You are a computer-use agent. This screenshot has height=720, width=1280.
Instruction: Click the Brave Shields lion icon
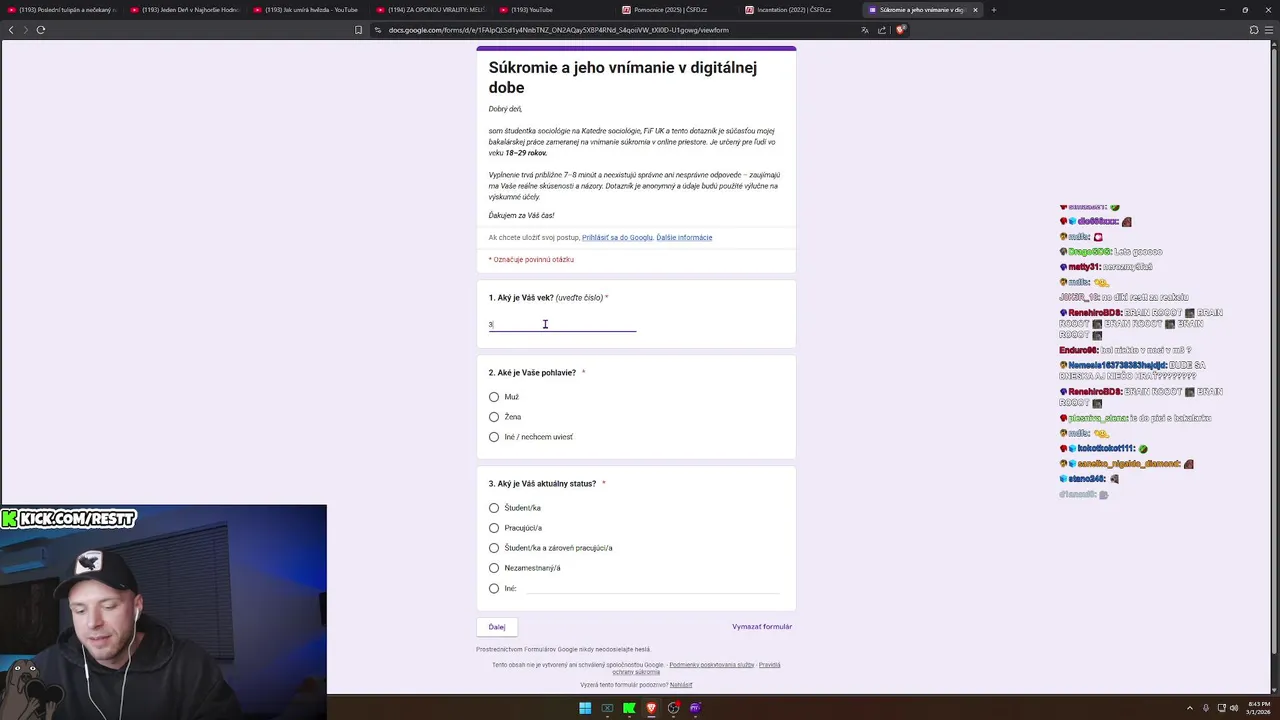pos(900,30)
